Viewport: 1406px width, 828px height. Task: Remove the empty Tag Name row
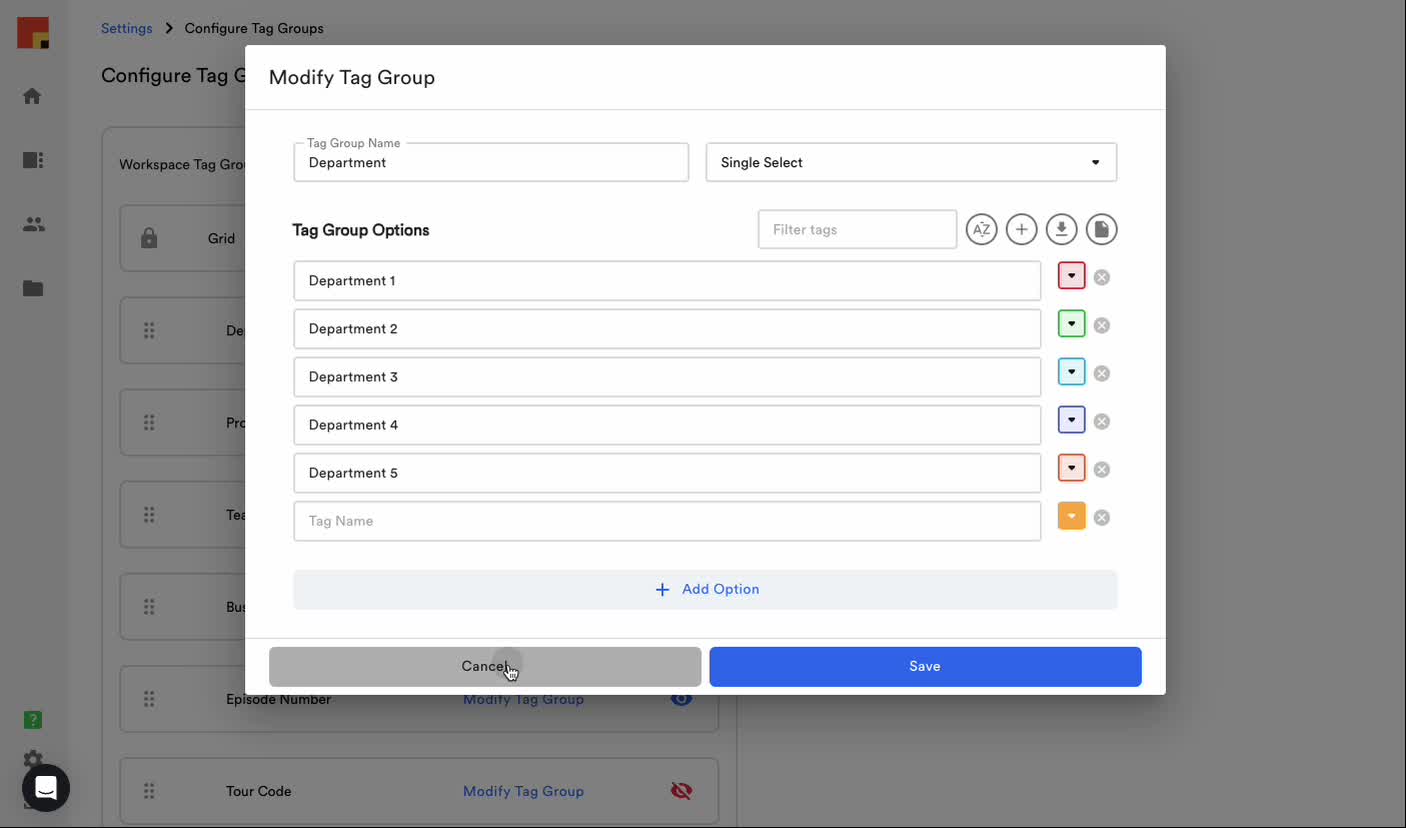click(1101, 518)
